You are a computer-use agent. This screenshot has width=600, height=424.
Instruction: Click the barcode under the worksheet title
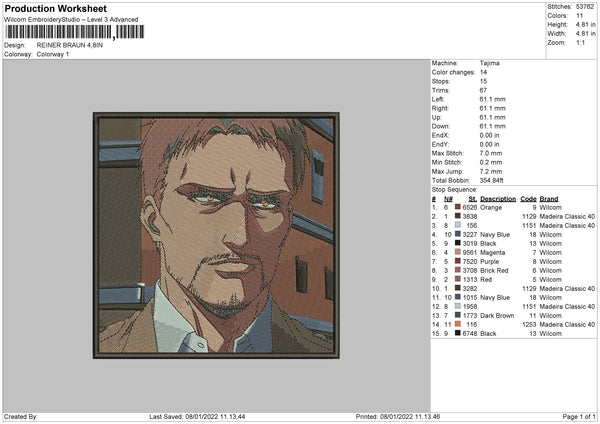(74, 32)
